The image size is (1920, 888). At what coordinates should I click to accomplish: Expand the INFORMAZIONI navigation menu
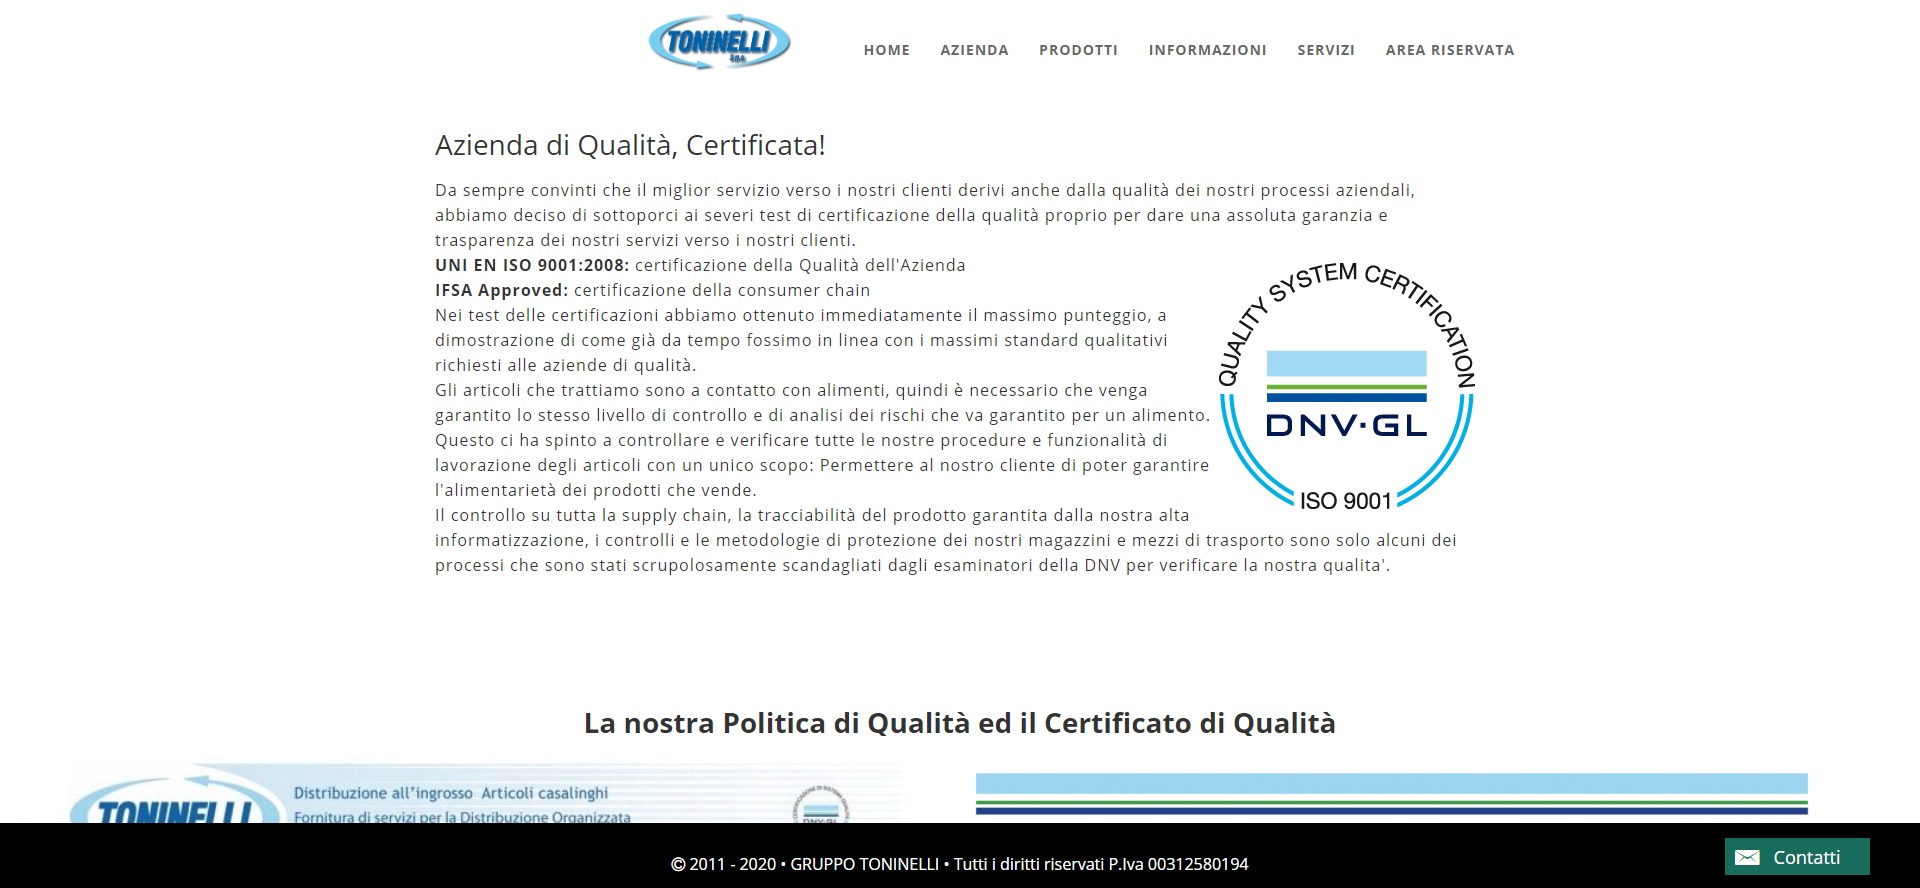tap(1207, 50)
